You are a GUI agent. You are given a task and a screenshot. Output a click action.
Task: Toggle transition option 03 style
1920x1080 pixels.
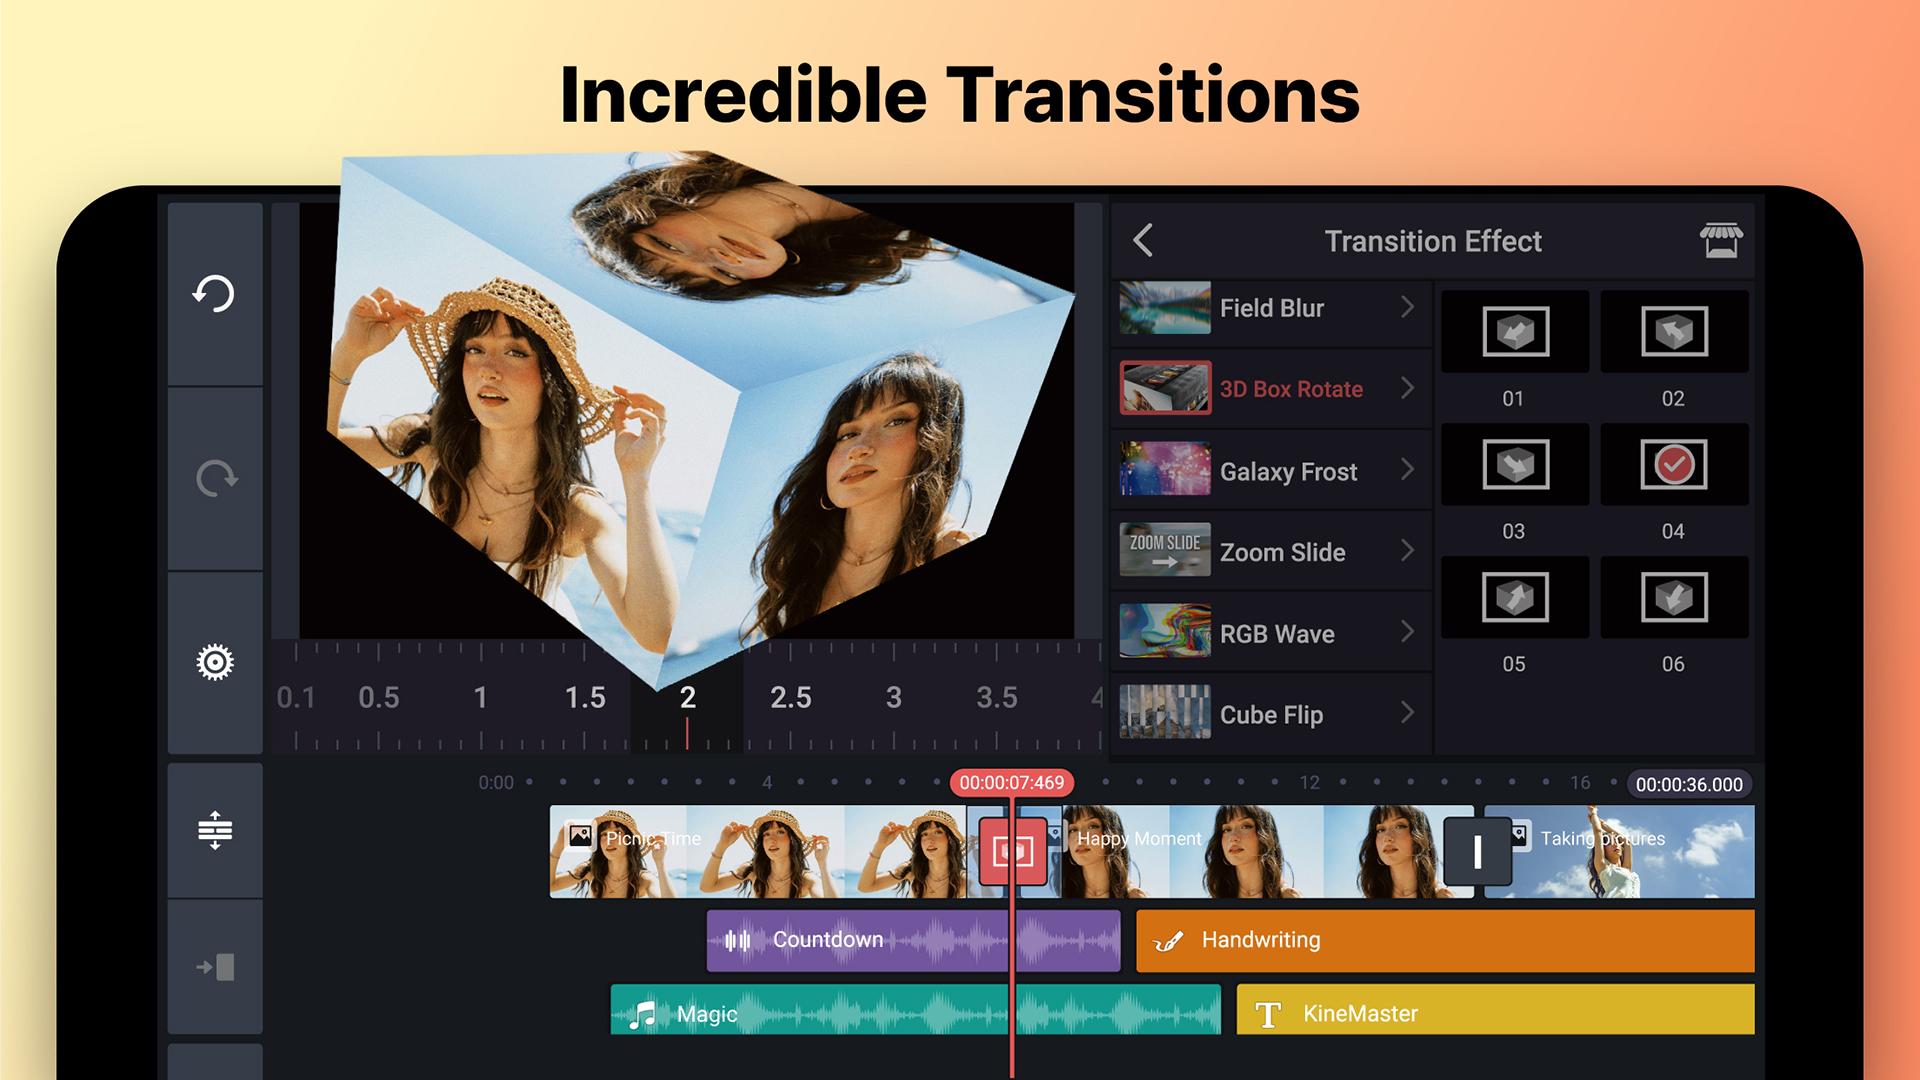[x=1514, y=464]
